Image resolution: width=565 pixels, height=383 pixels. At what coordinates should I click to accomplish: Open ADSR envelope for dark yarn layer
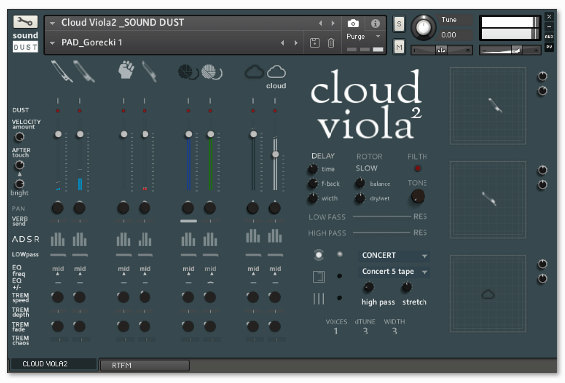(x=188, y=239)
